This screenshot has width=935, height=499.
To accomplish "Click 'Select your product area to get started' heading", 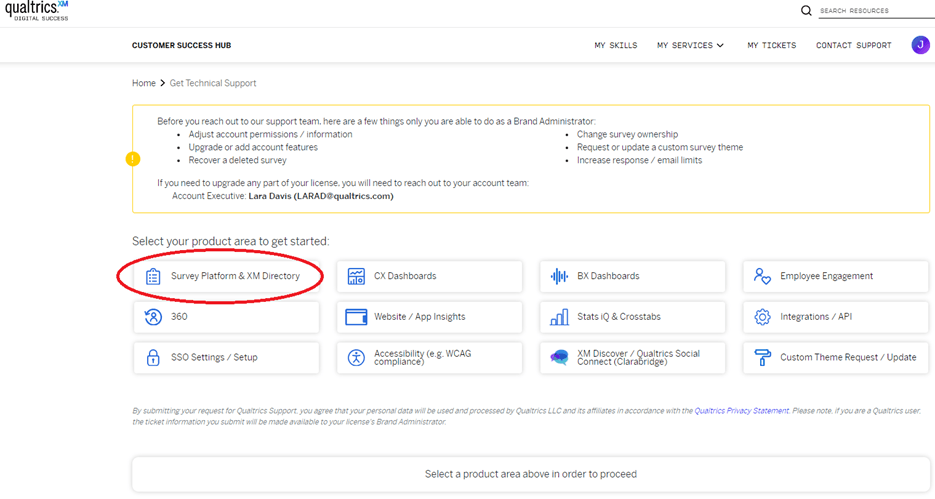I will (230, 241).
